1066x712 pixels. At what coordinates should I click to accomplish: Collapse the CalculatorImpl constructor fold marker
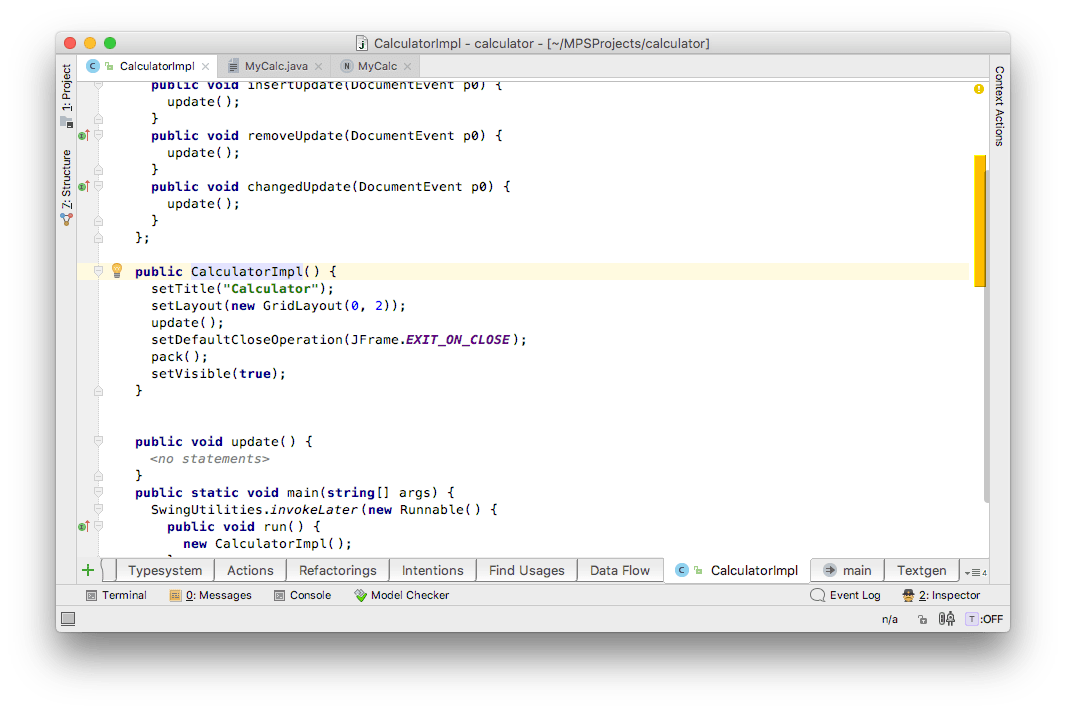point(98,271)
